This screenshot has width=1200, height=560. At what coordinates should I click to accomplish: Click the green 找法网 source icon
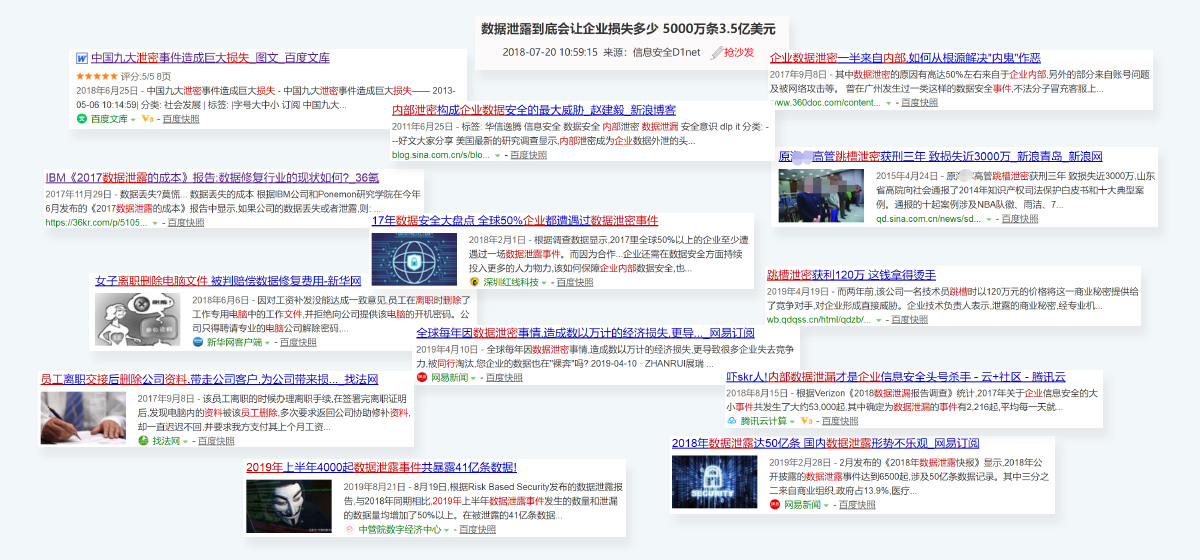coord(143,440)
